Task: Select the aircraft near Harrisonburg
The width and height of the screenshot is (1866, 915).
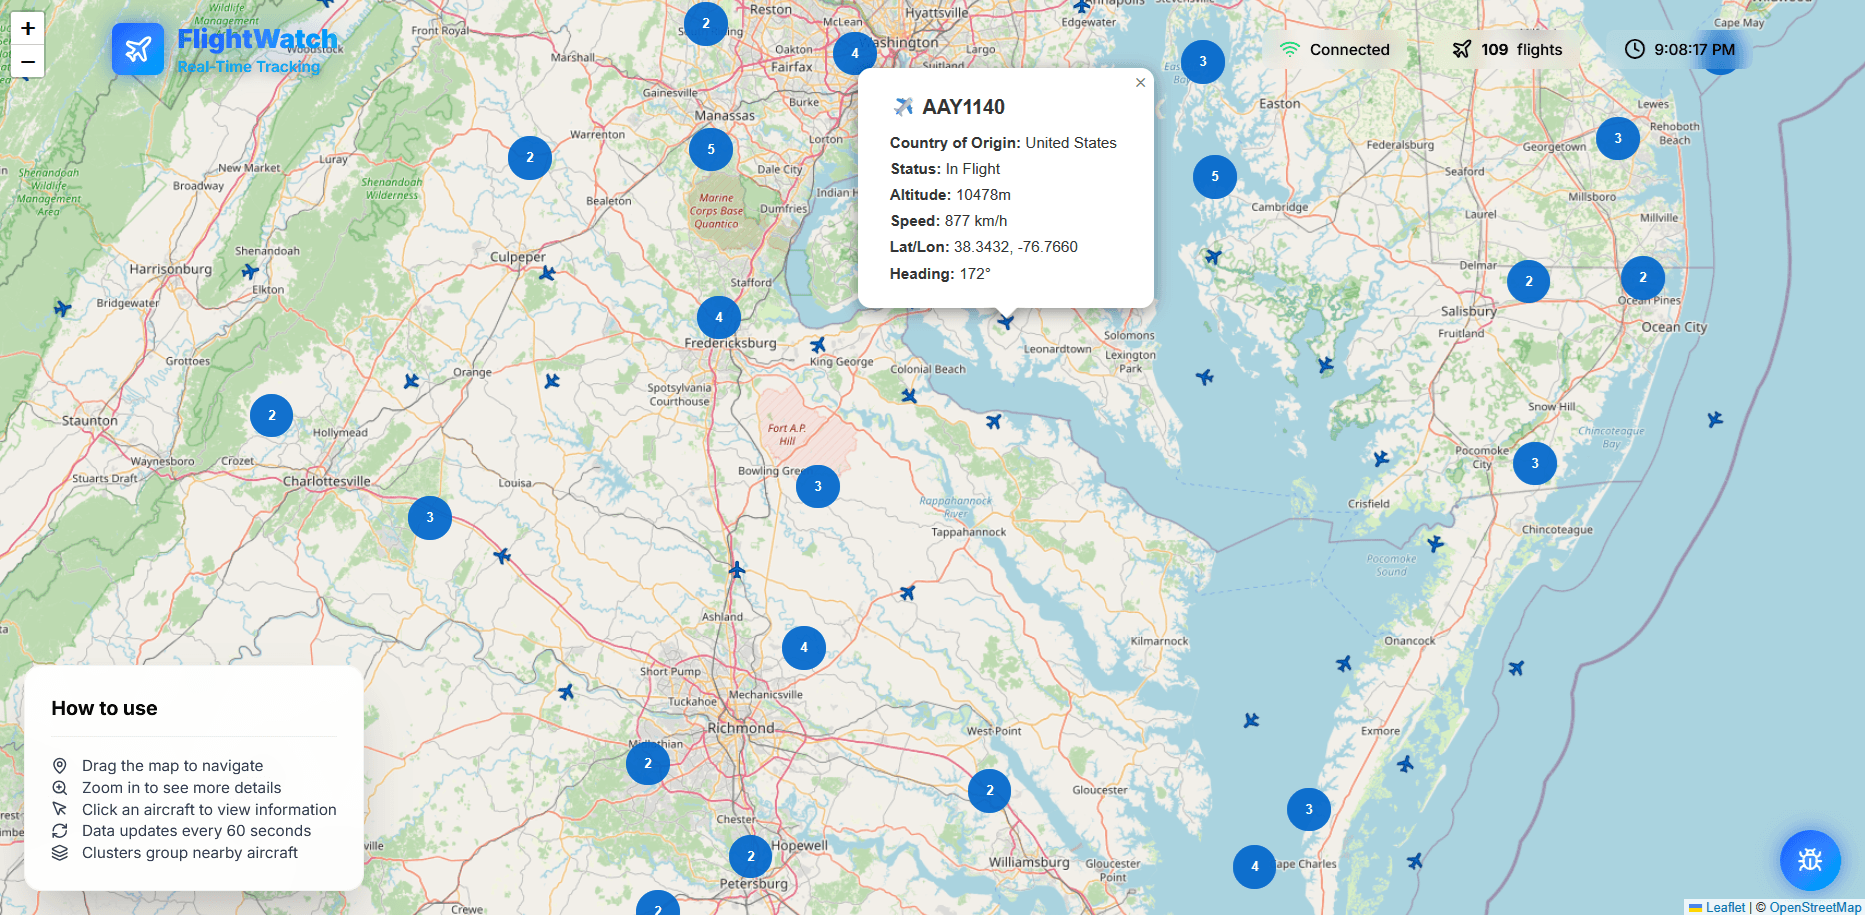Action: pyautogui.click(x=250, y=271)
